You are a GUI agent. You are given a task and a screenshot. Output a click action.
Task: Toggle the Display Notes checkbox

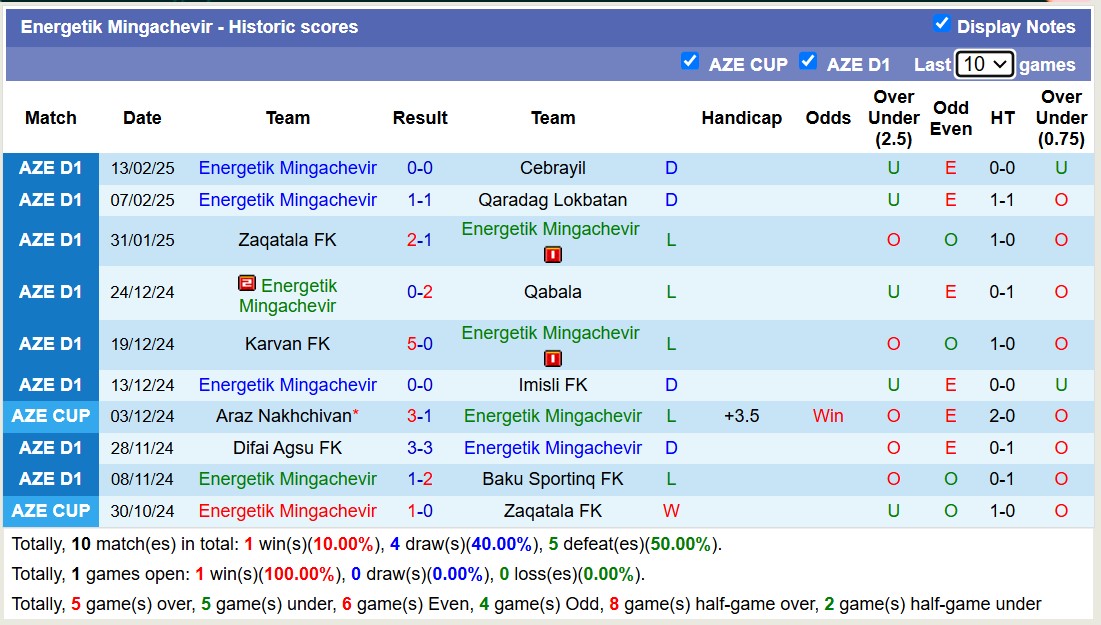coord(941,24)
